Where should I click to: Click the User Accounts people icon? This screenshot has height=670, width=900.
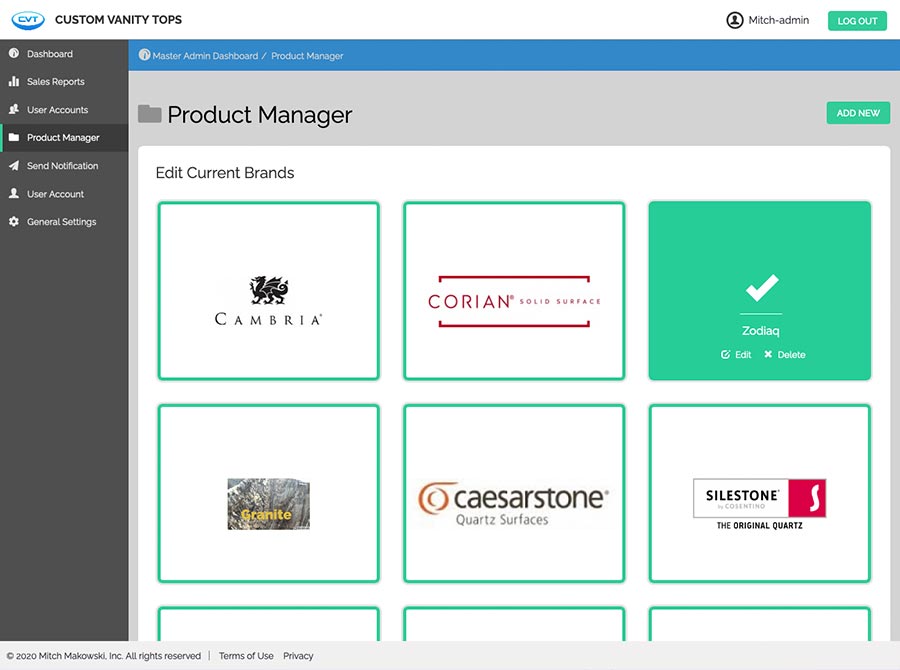pos(14,109)
